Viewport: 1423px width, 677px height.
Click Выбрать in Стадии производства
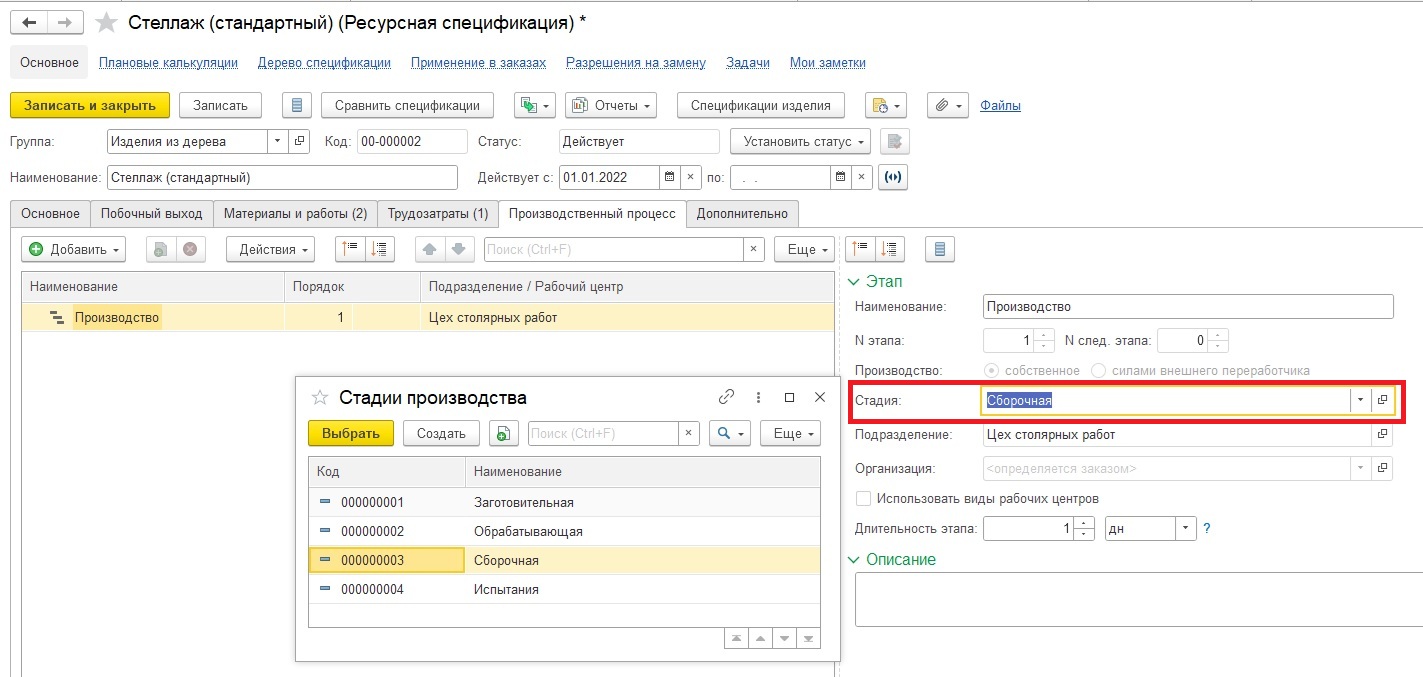tap(351, 433)
